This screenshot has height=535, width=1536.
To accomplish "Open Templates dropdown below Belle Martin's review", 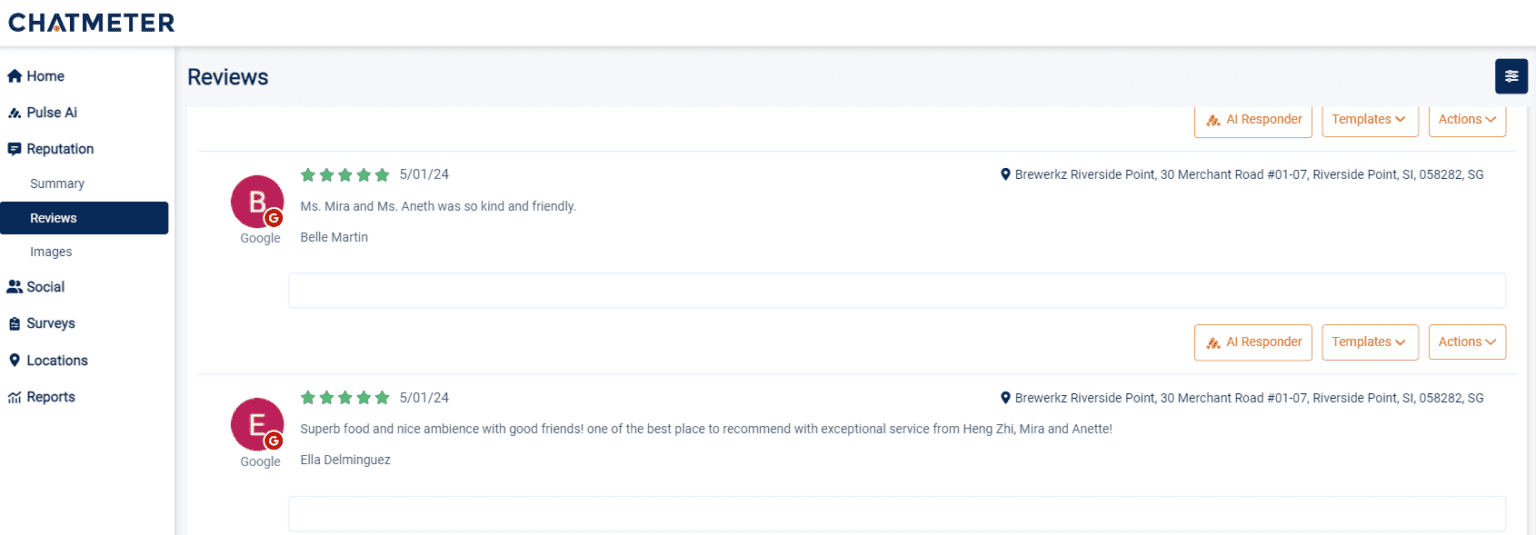I will click(1369, 342).
